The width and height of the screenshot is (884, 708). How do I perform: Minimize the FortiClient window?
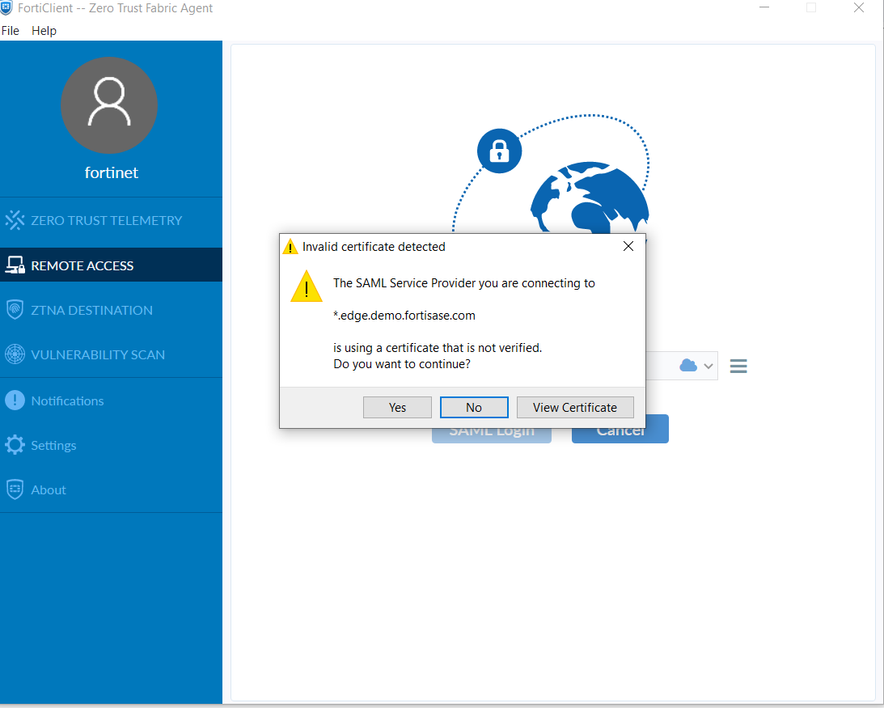[x=764, y=8]
